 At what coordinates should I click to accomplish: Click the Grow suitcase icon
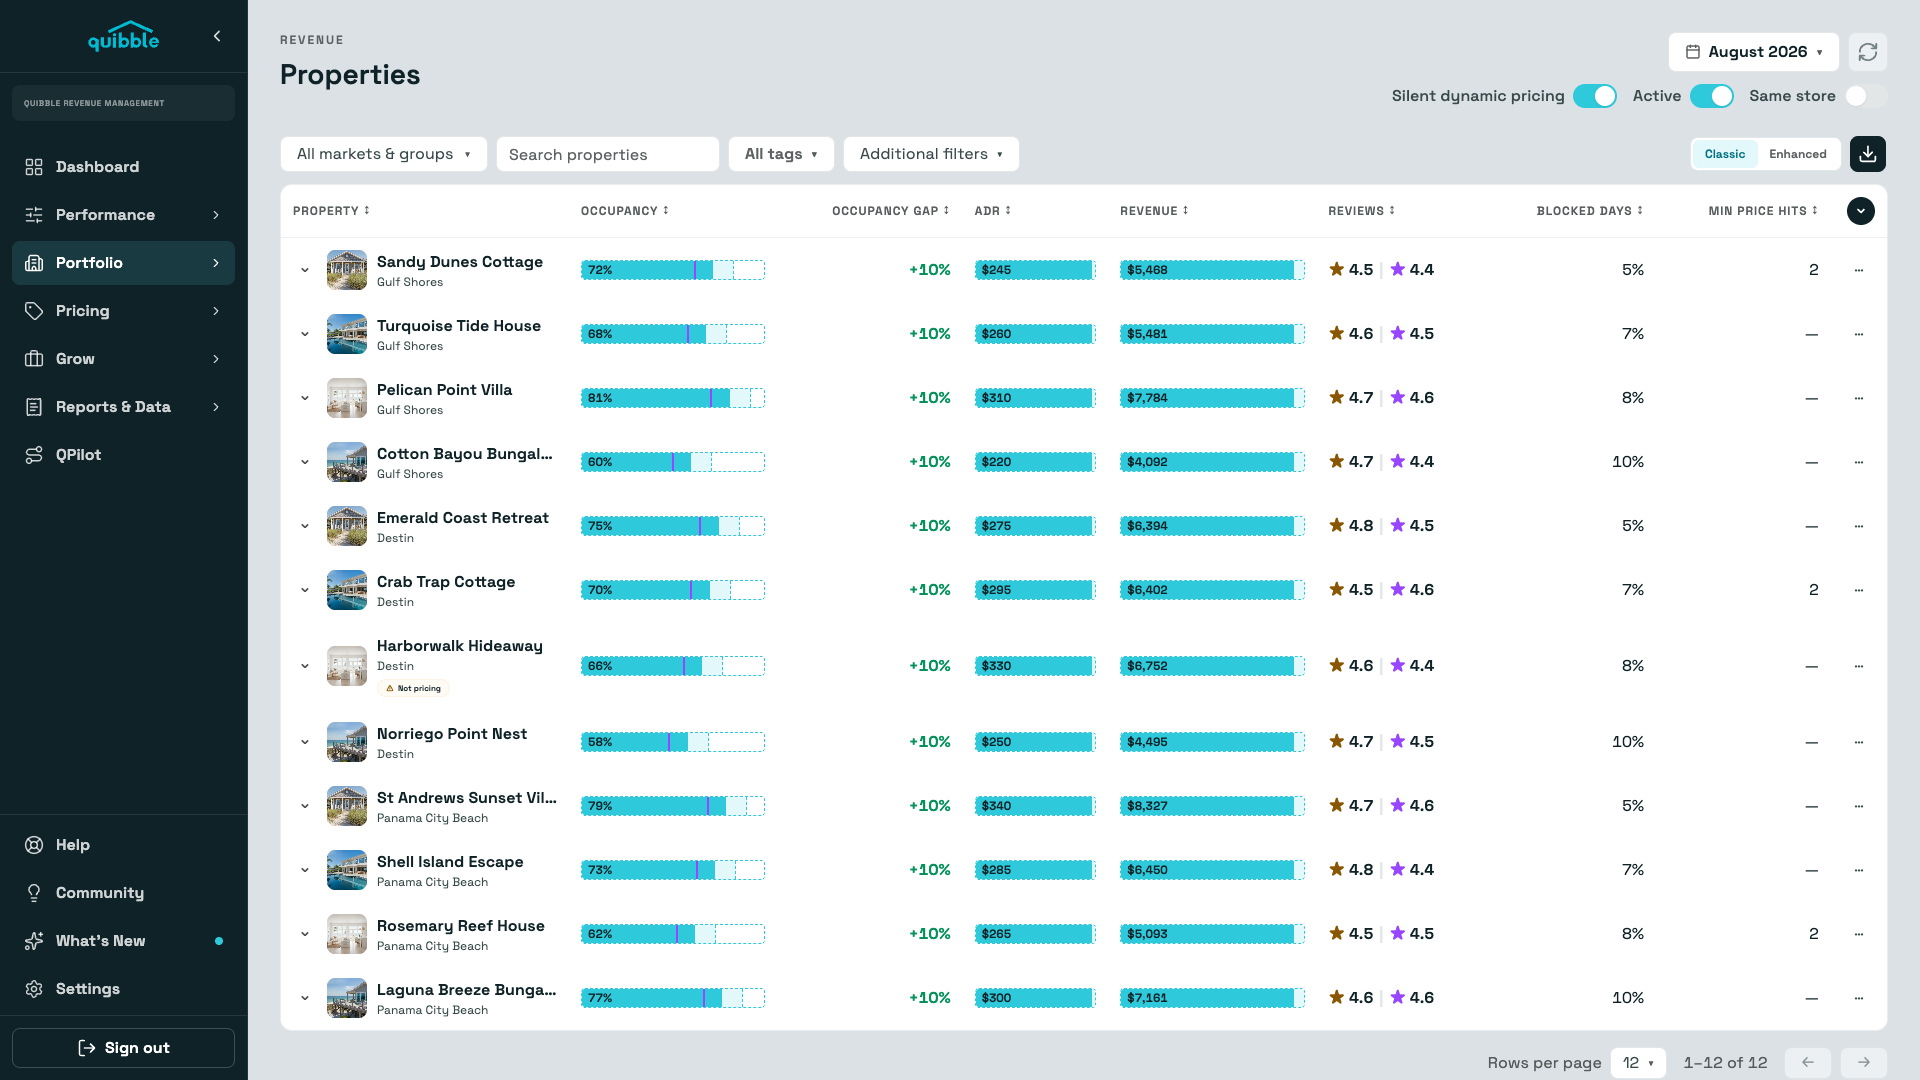coord(34,359)
